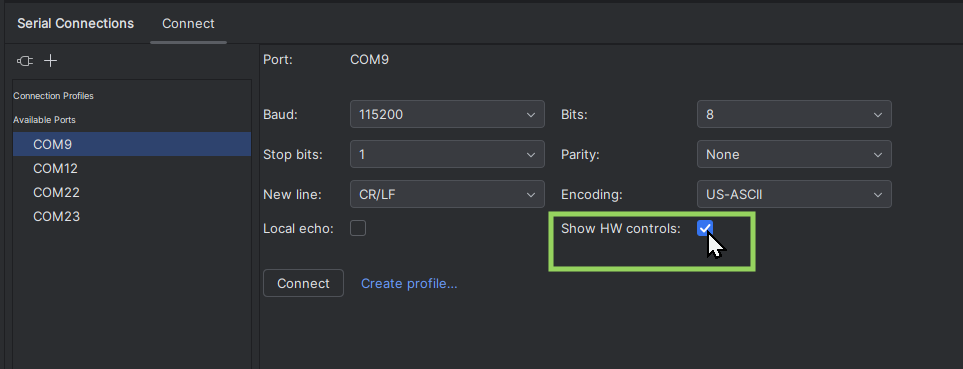
Task: Expand the Bits dropdown showing 8
Action: 794,114
